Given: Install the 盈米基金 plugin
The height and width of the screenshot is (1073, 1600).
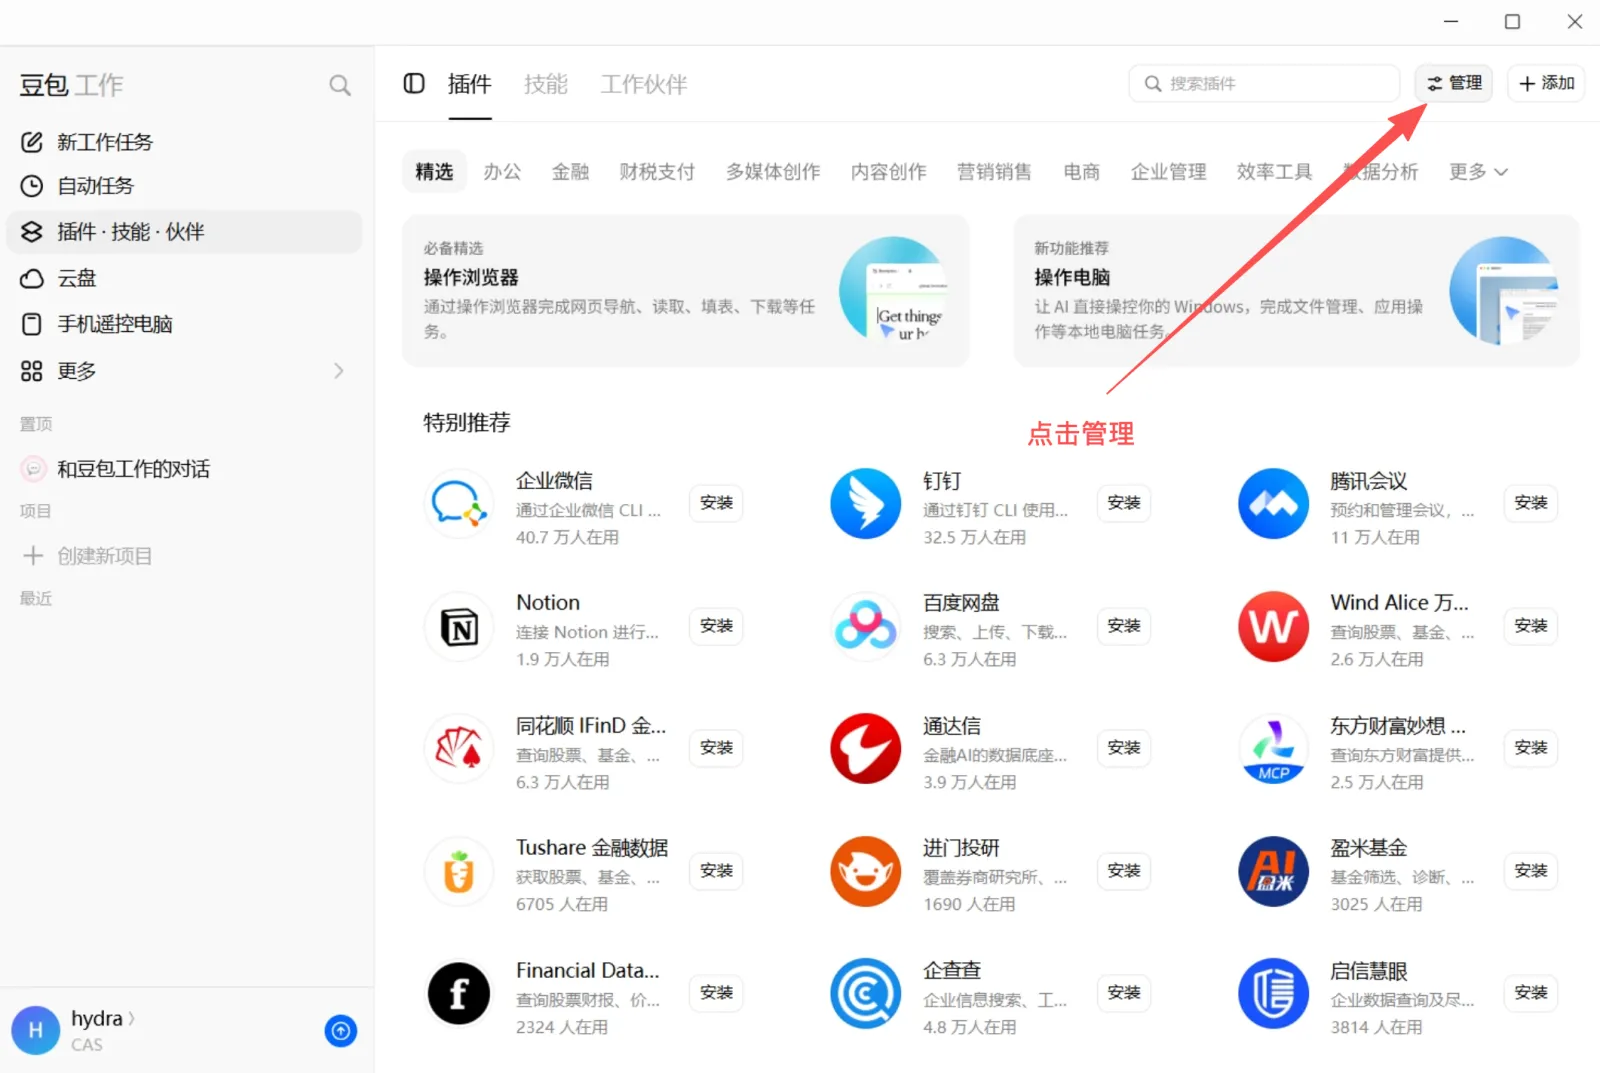Looking at the screenshot, I should pos(1531,871).
